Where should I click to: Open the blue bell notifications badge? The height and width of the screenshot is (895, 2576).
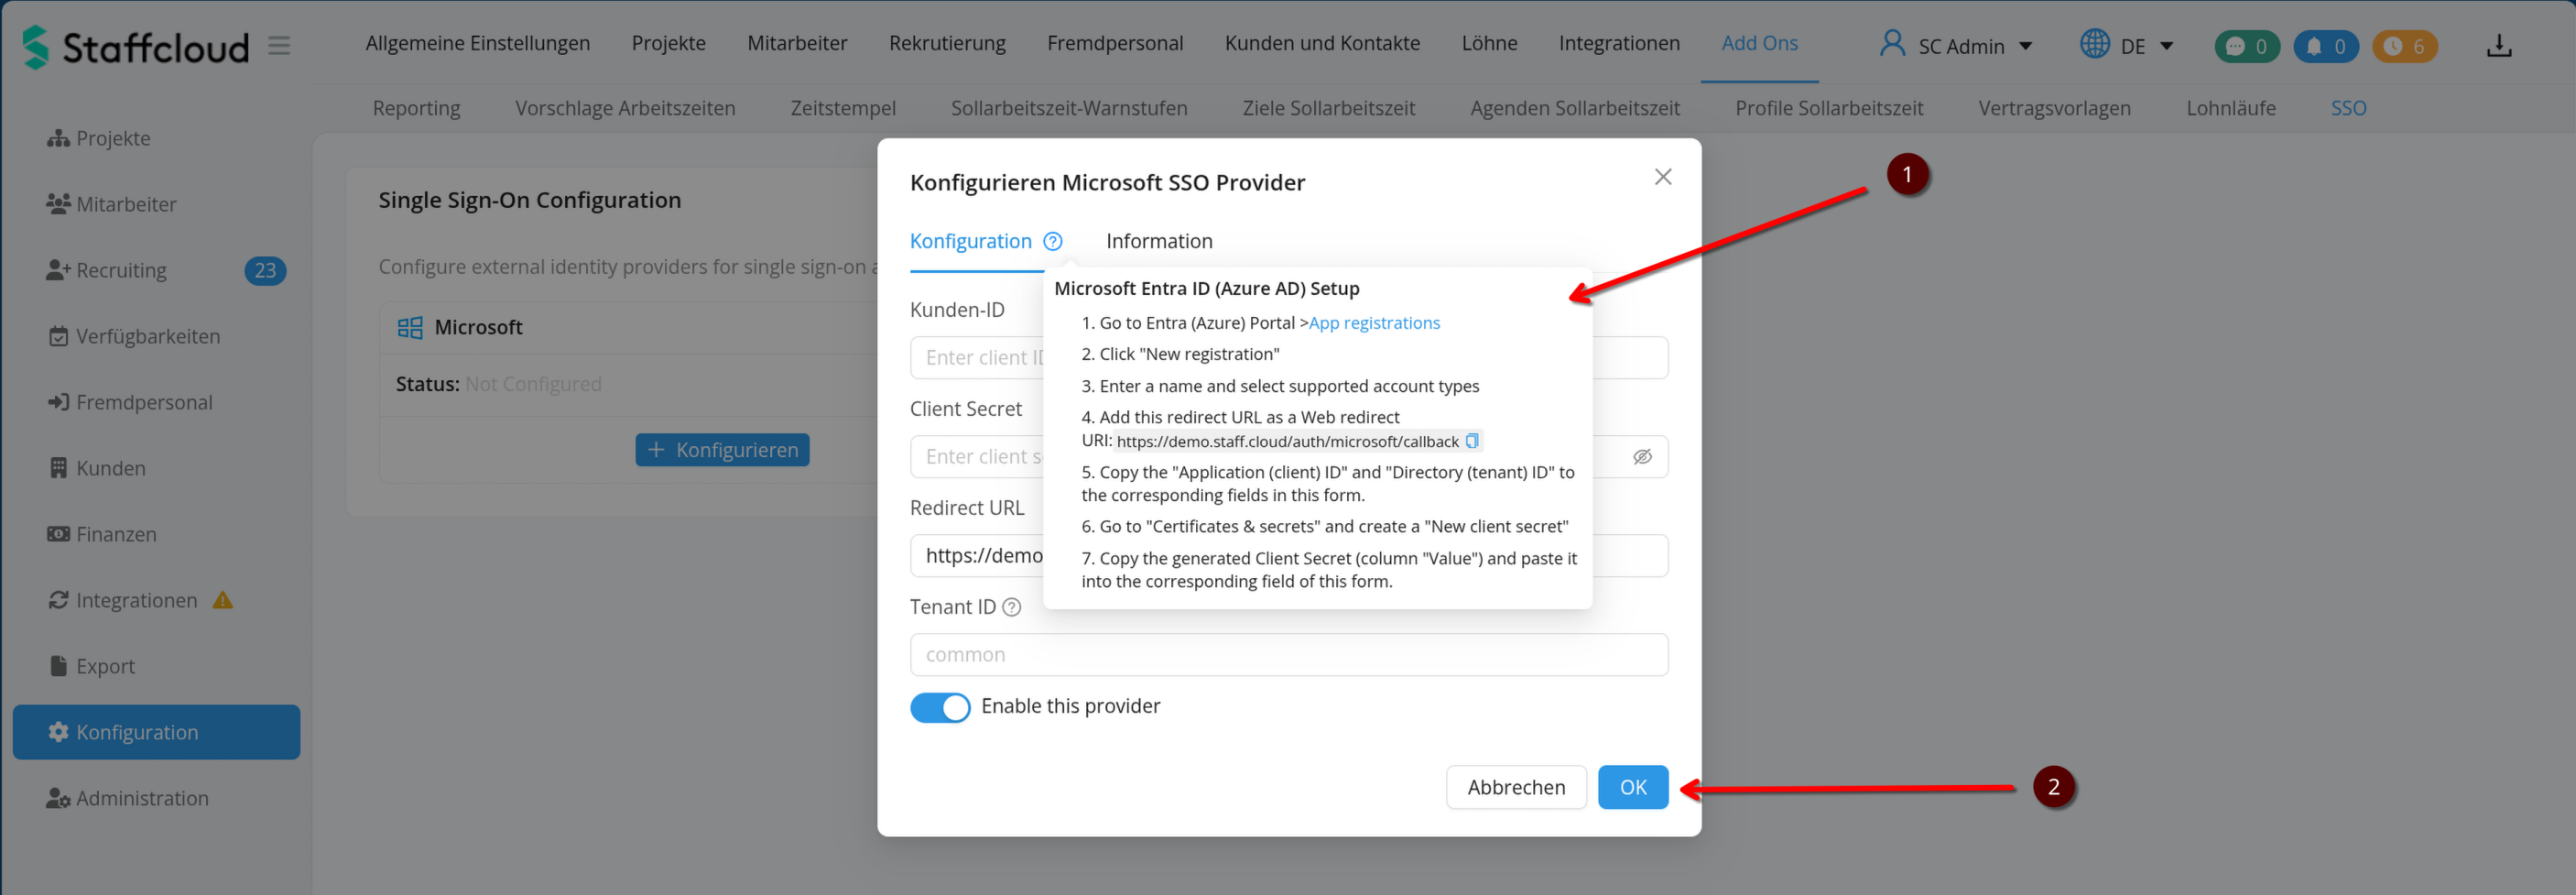point(2325,46)
